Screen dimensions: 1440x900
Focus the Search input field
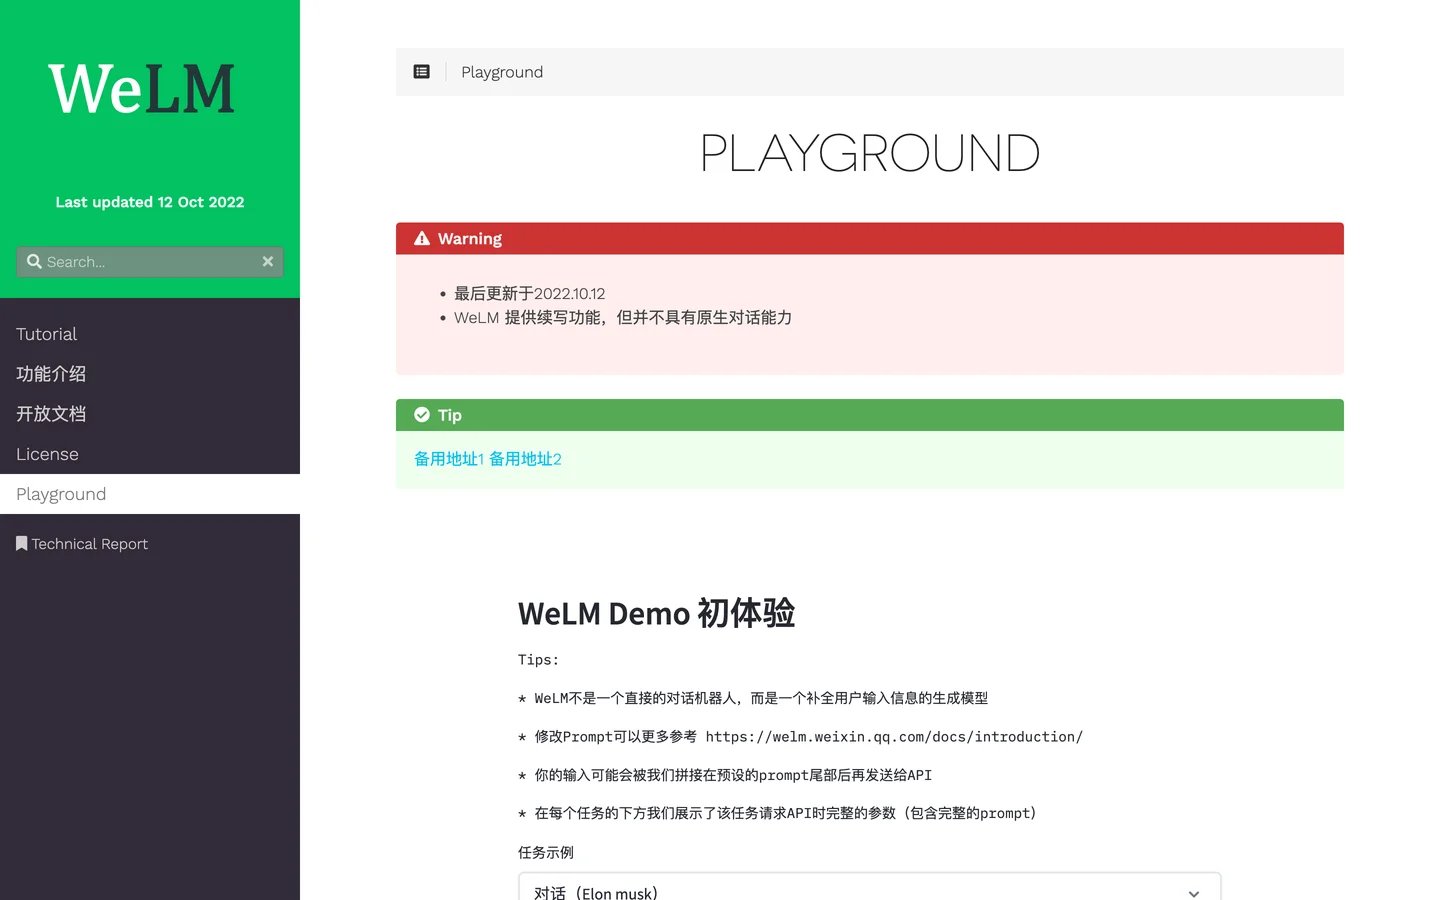[150, 262]
